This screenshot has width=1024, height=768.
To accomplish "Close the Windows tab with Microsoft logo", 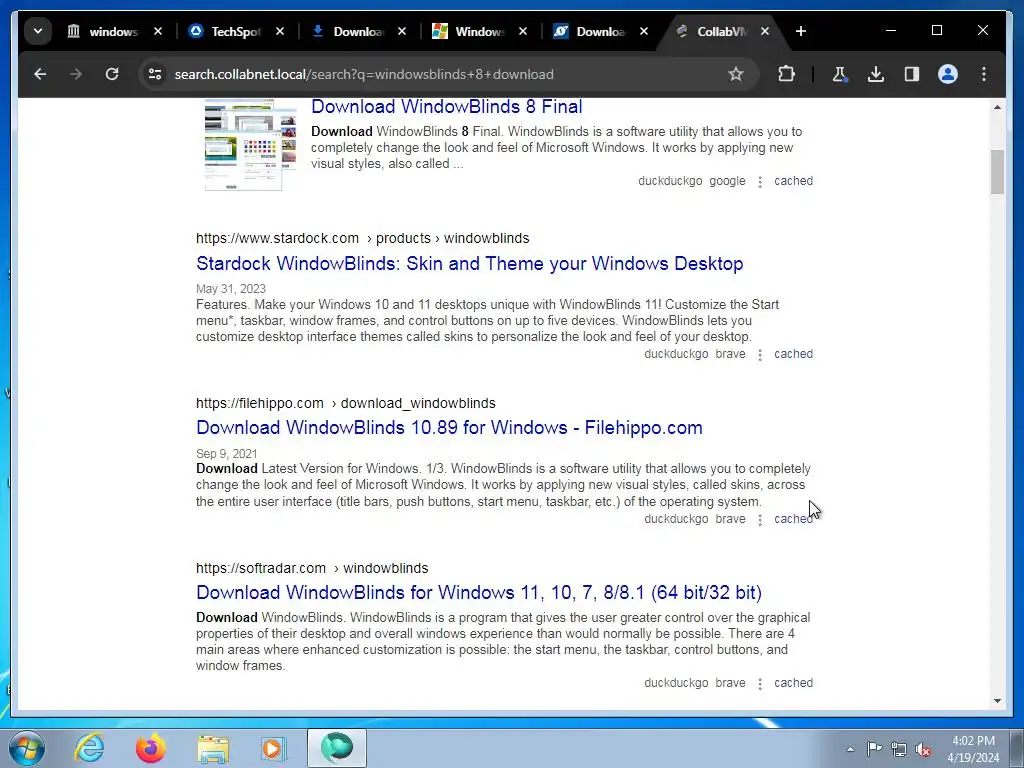I will coord(522,31).
